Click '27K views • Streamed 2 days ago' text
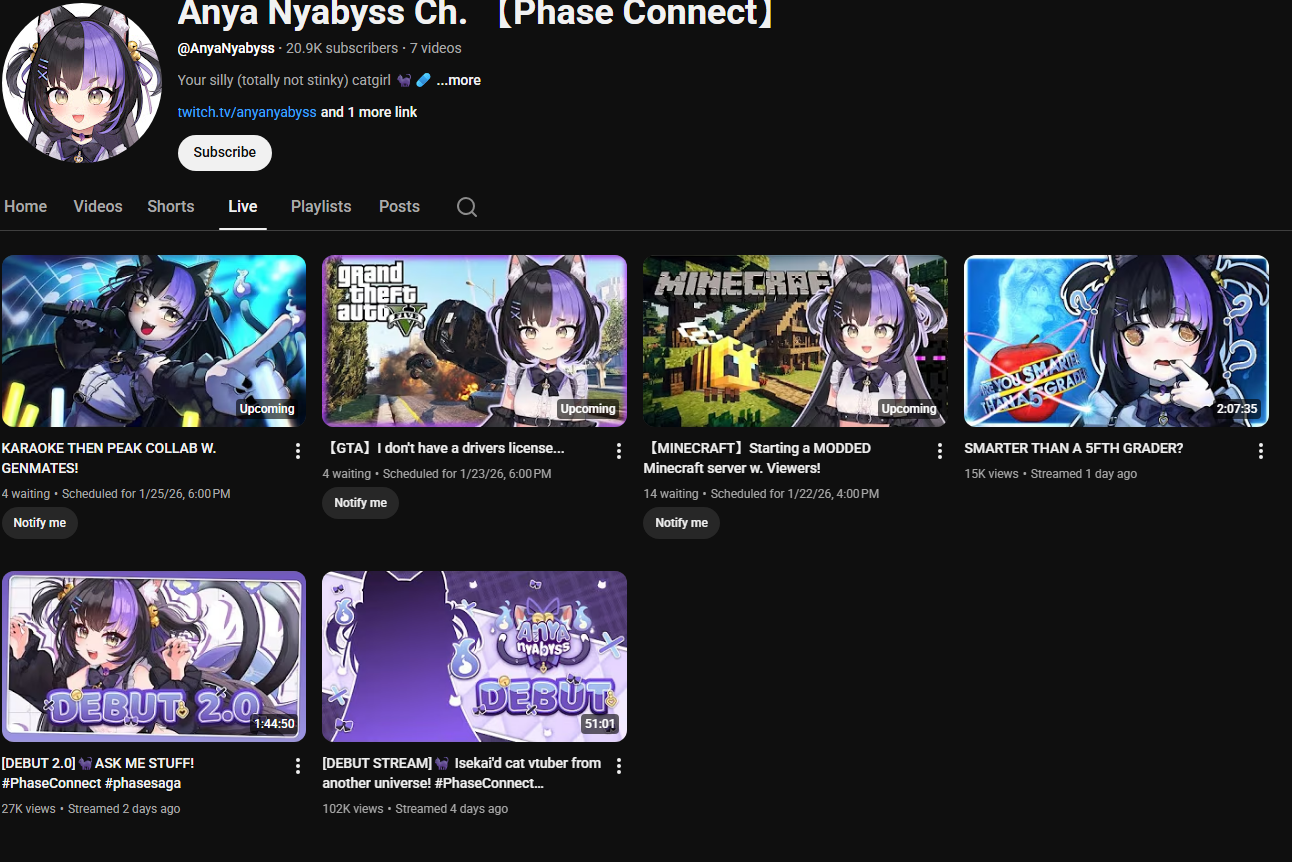Viewport: 1292px width, 862px height. (91, 809)
